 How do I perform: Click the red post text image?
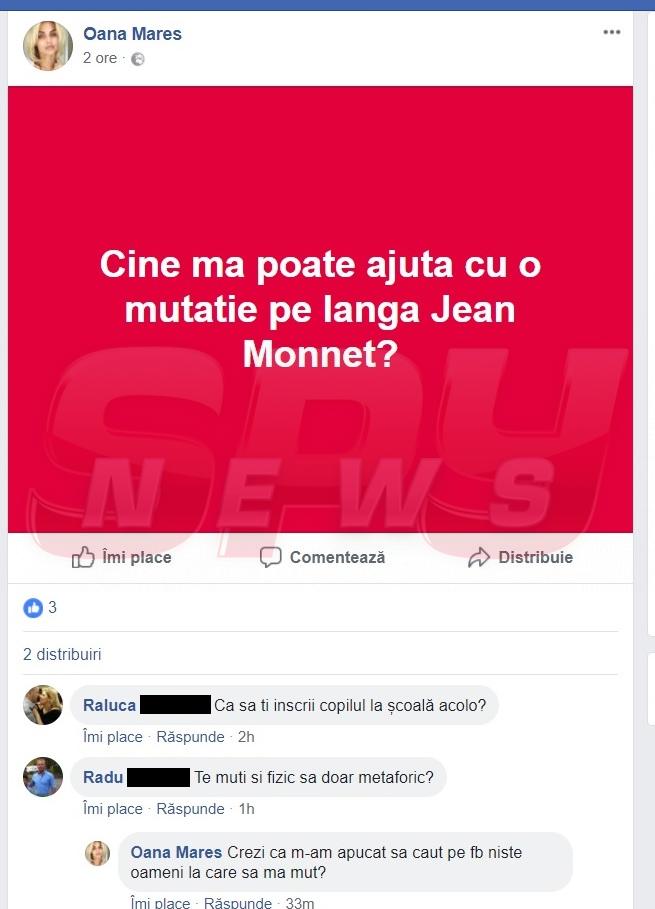tap(320, 309)
